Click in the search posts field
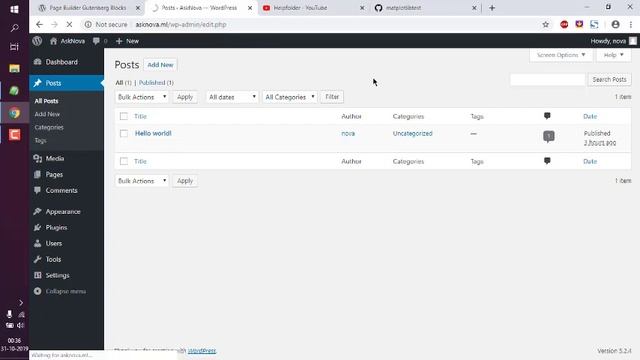Screen dimensions: 640x360 (547, 80)
